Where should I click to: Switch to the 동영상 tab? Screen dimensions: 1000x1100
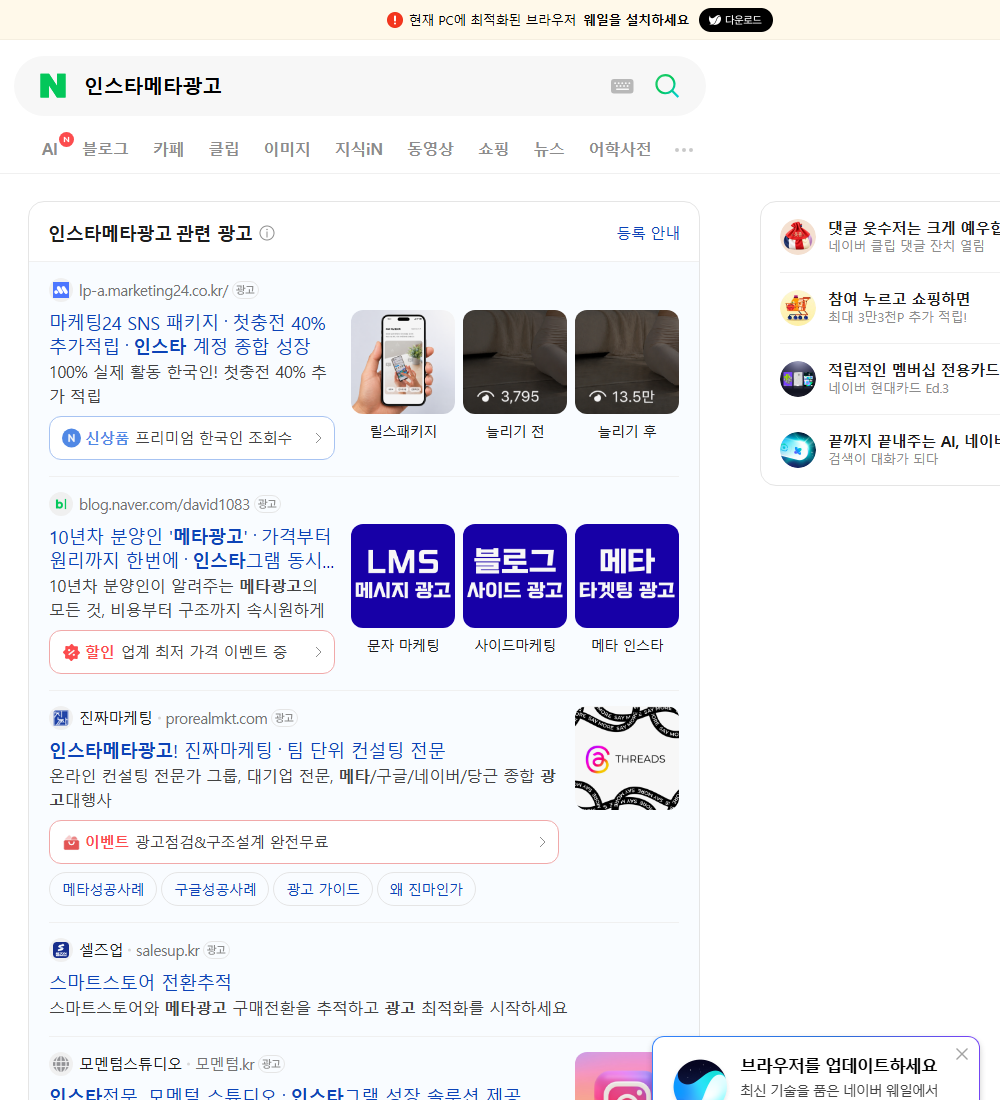430,149
